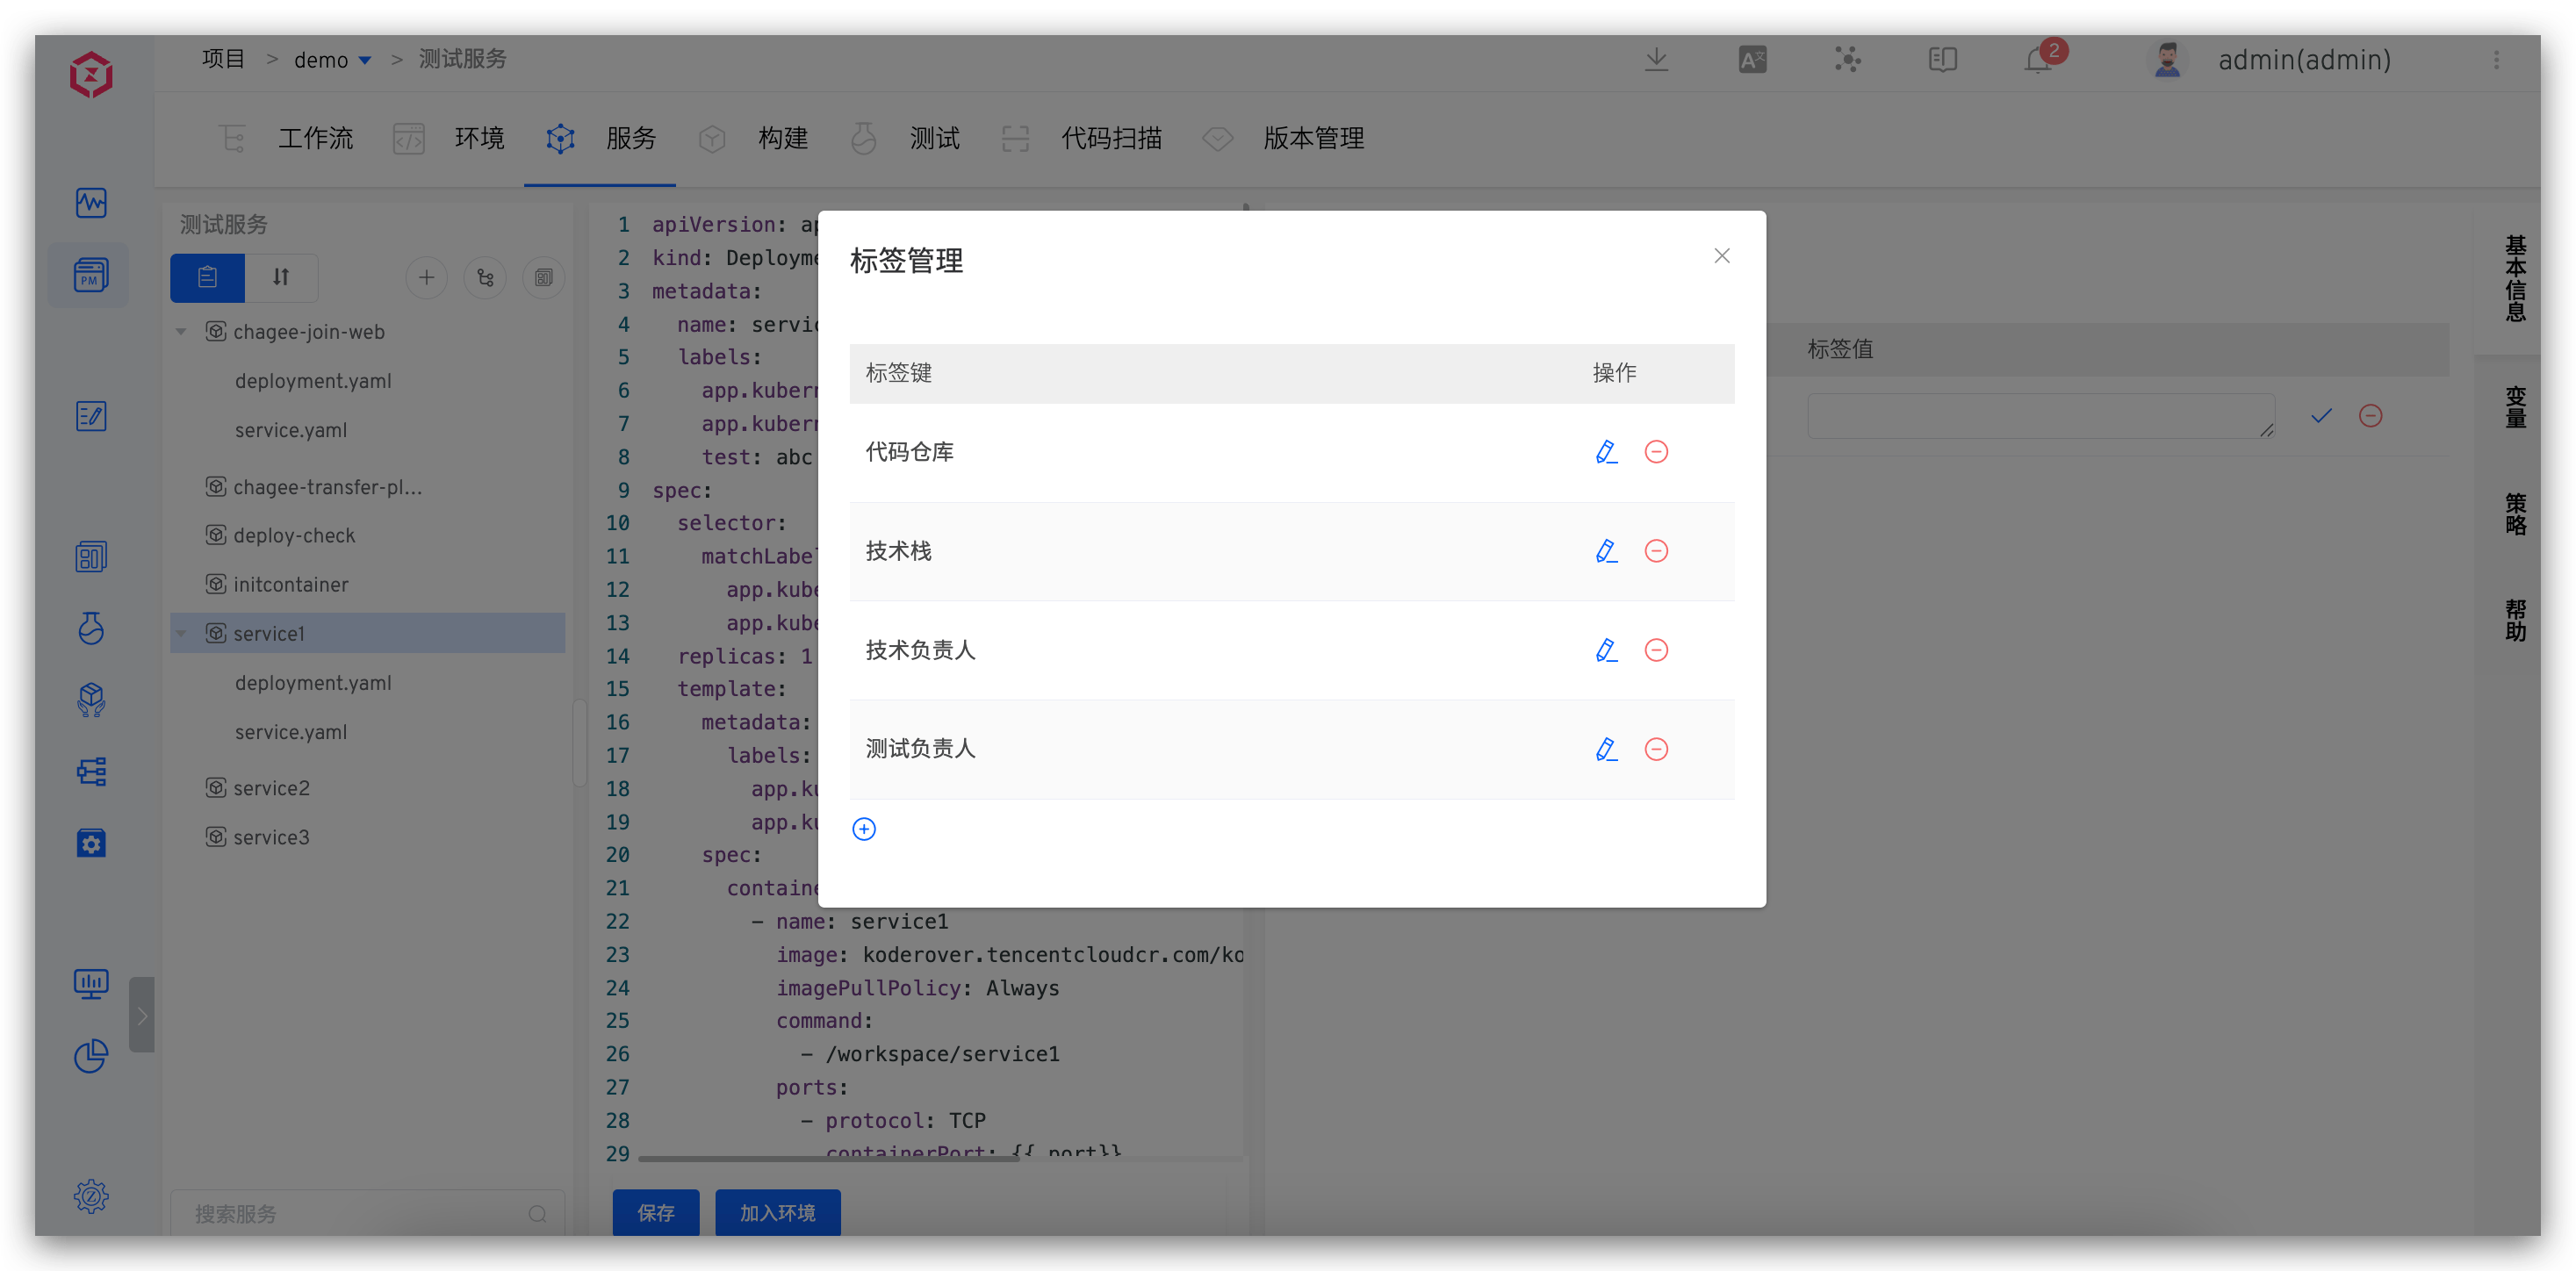Remove the 测试负责人 label key

click(1656, 749)
